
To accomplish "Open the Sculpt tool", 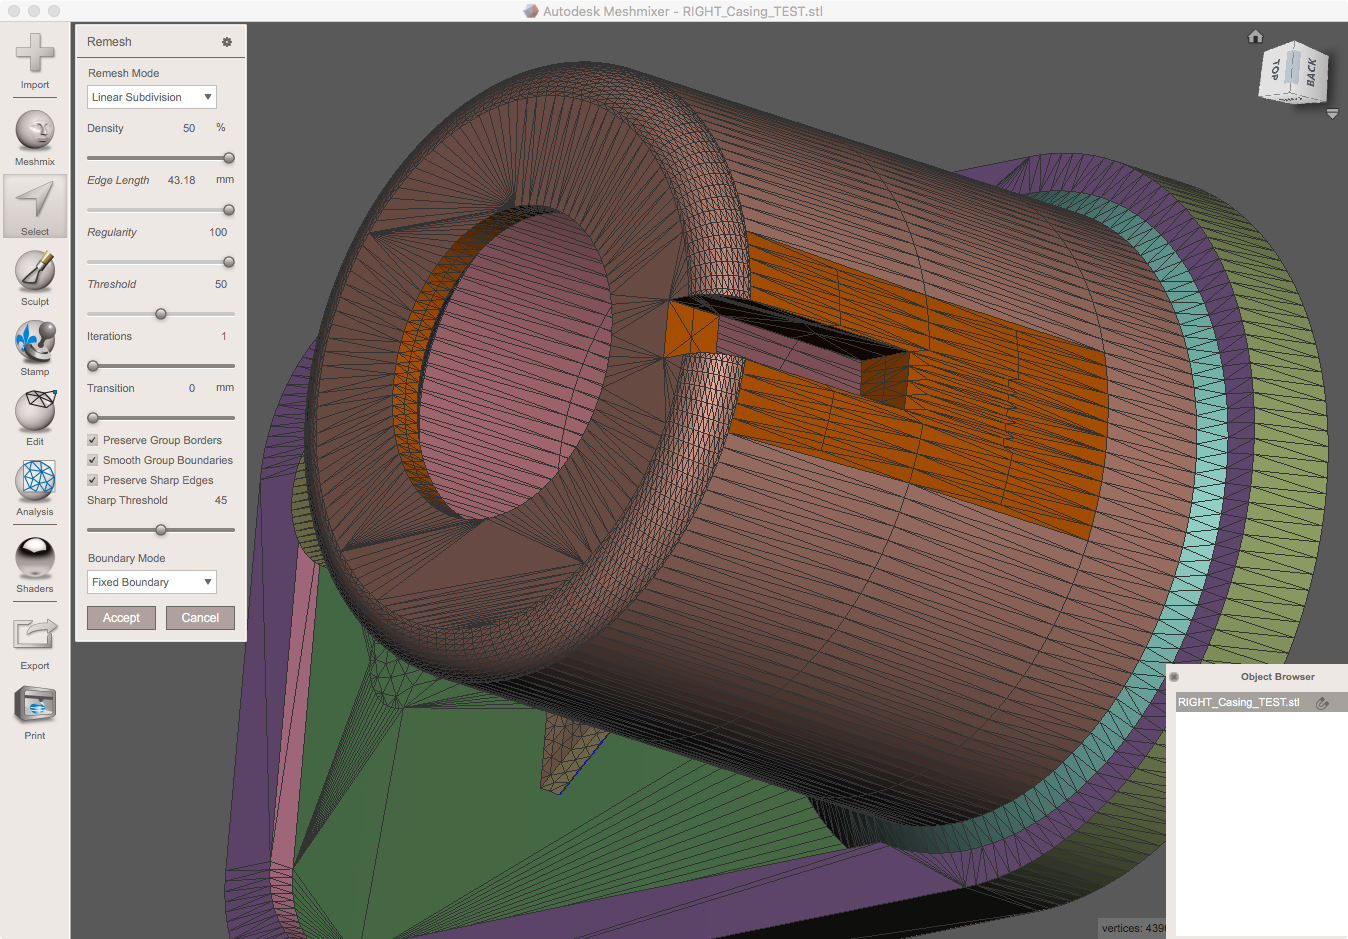I will pyautogui.click(x=35, y=278).
